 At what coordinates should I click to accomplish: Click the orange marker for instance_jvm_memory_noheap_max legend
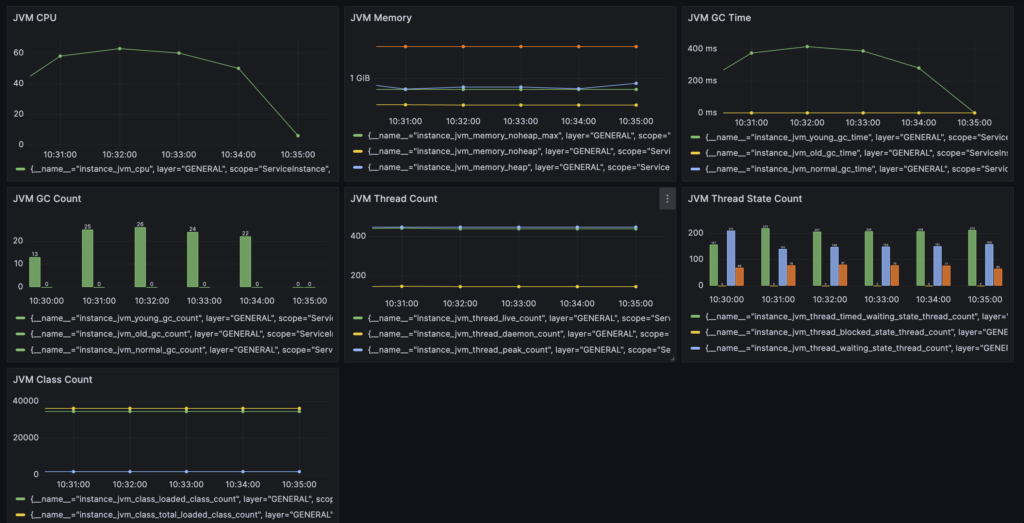[x=358, y=135]
